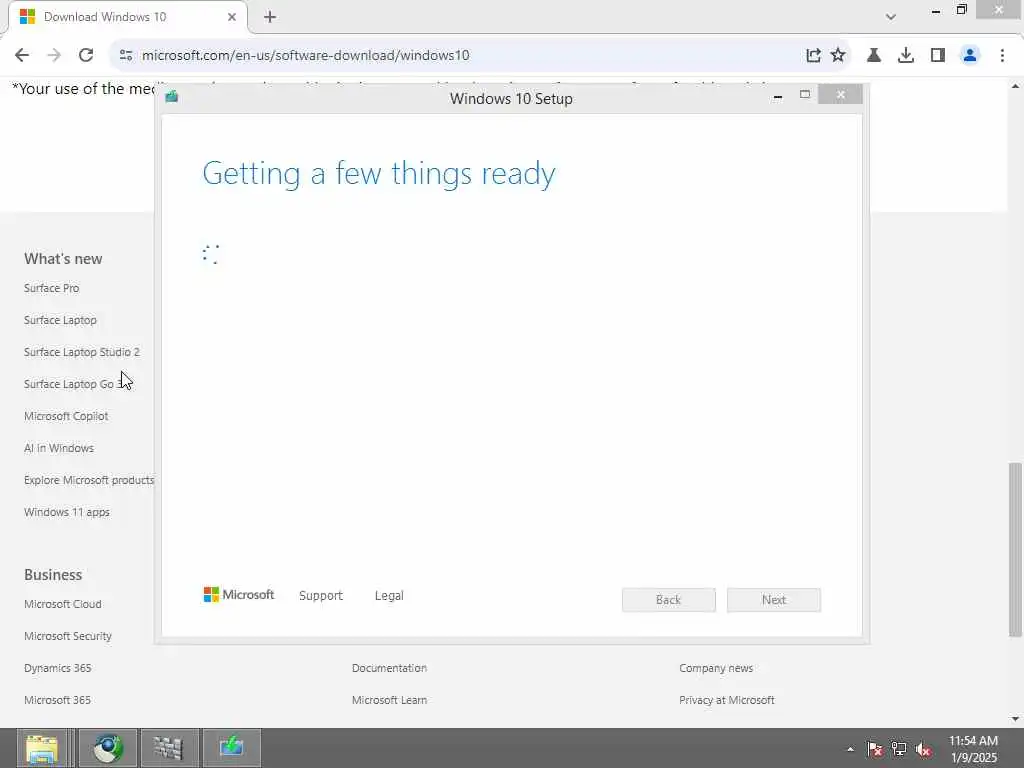Open the Company news footer link
The image size is (1024, 768).
pyautogui.click(x=716, y=668)
